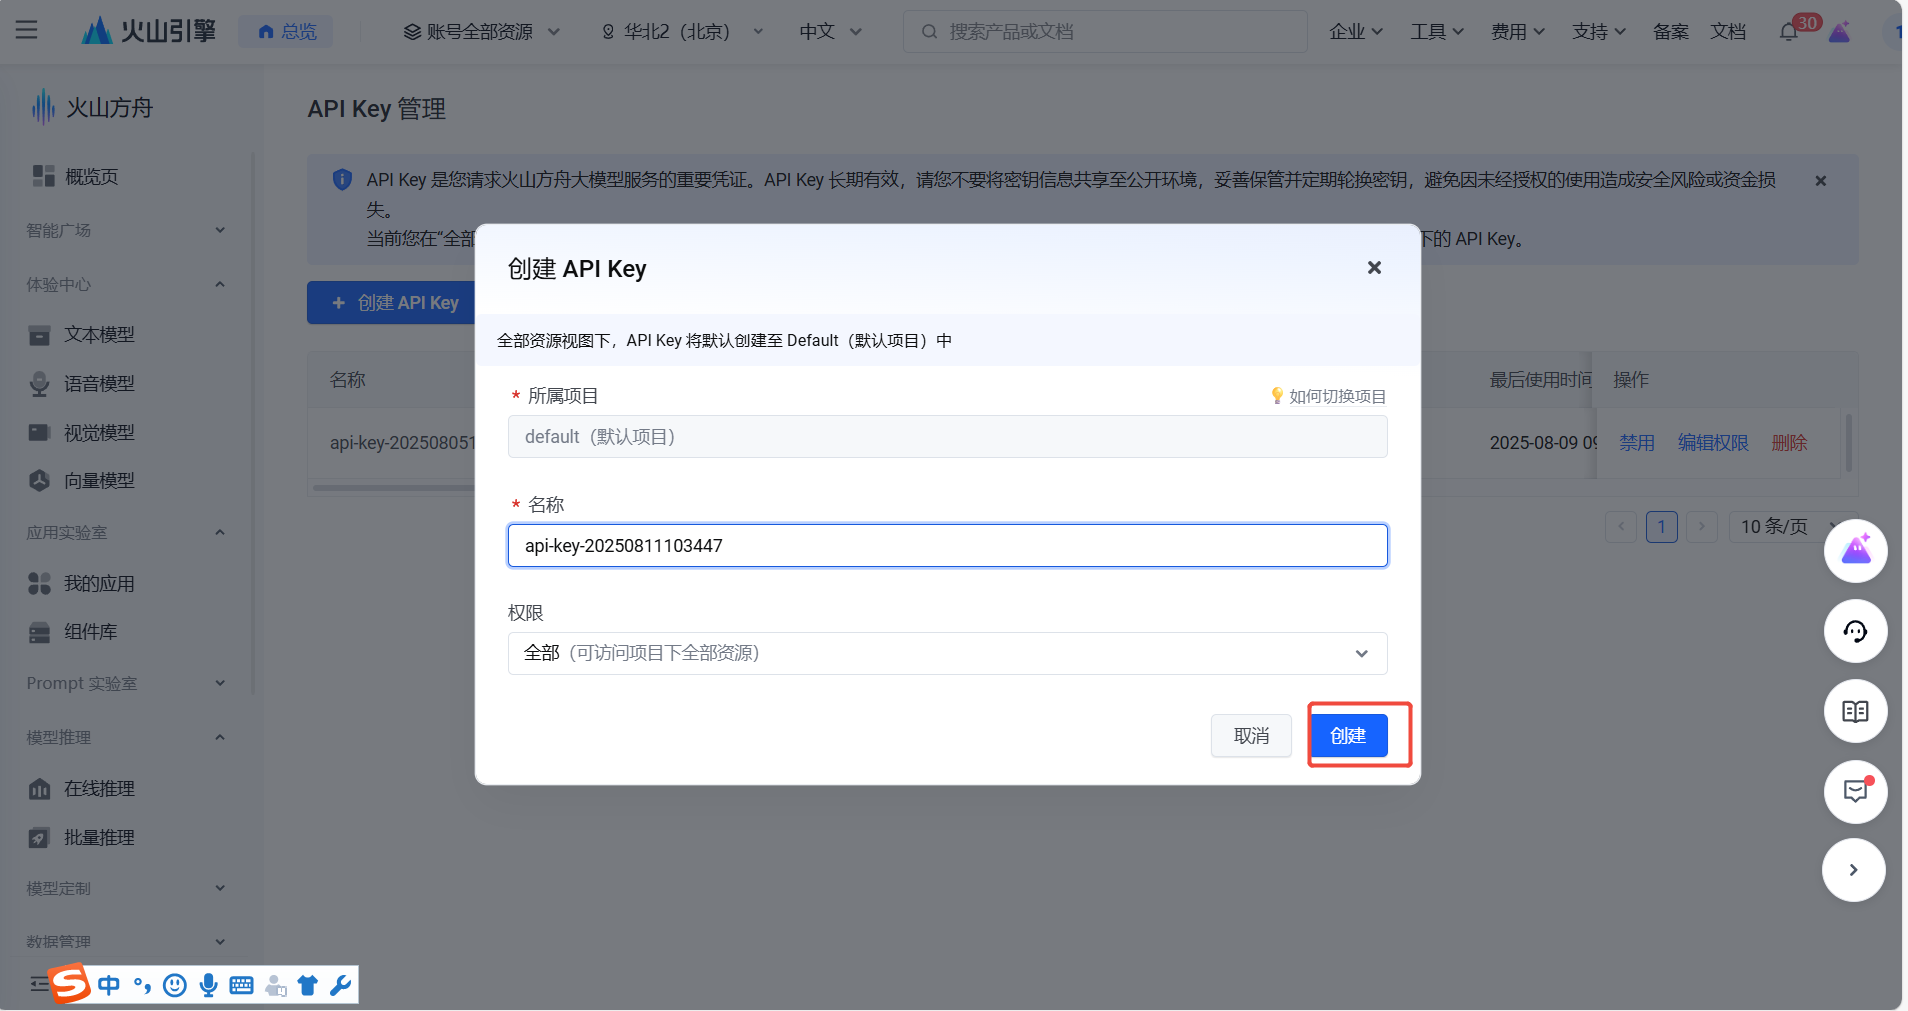This screenshot has width=1908, height=1011.
Task: Open the 中文 language dropdown
Action: pyautogui.click(x=830, y=32)
